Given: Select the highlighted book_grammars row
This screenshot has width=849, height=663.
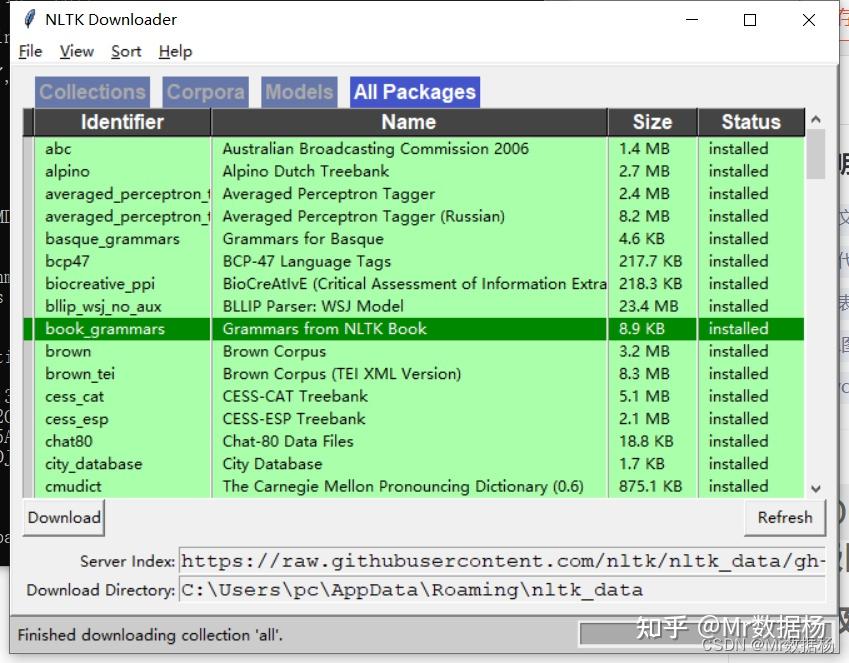Looking at the screenshot, I should point(414,329).
